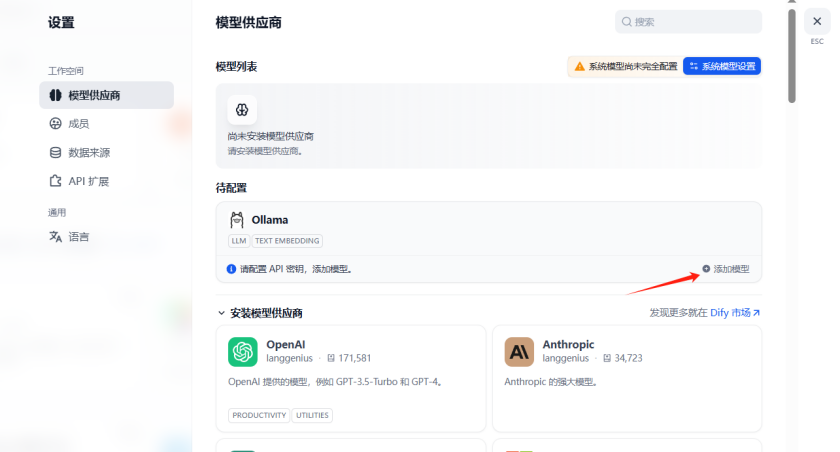This screenshot has width=840, height=452.
Task: Click the plus icon beside 添加模型
Action: tap(706, 269)
